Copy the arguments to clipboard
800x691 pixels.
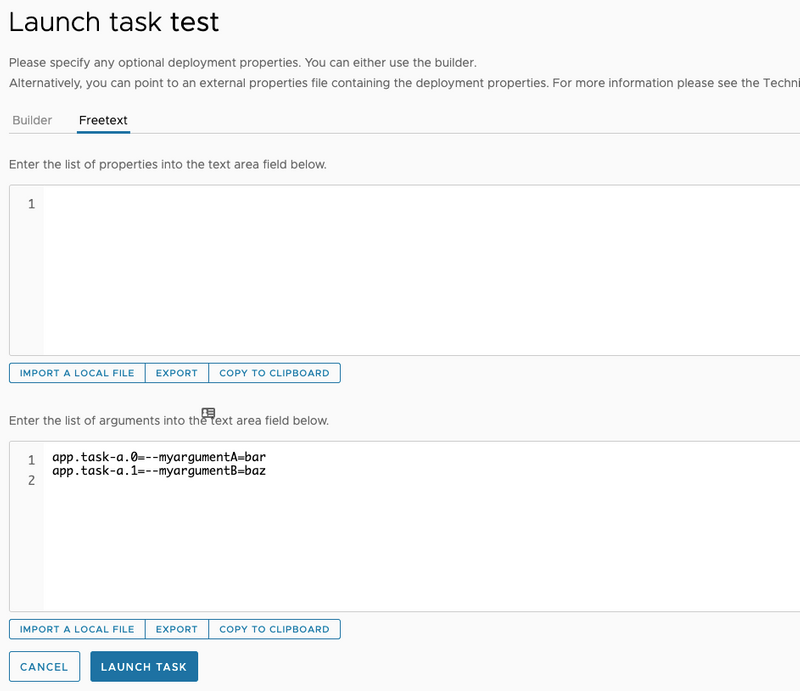click(277, 629)
